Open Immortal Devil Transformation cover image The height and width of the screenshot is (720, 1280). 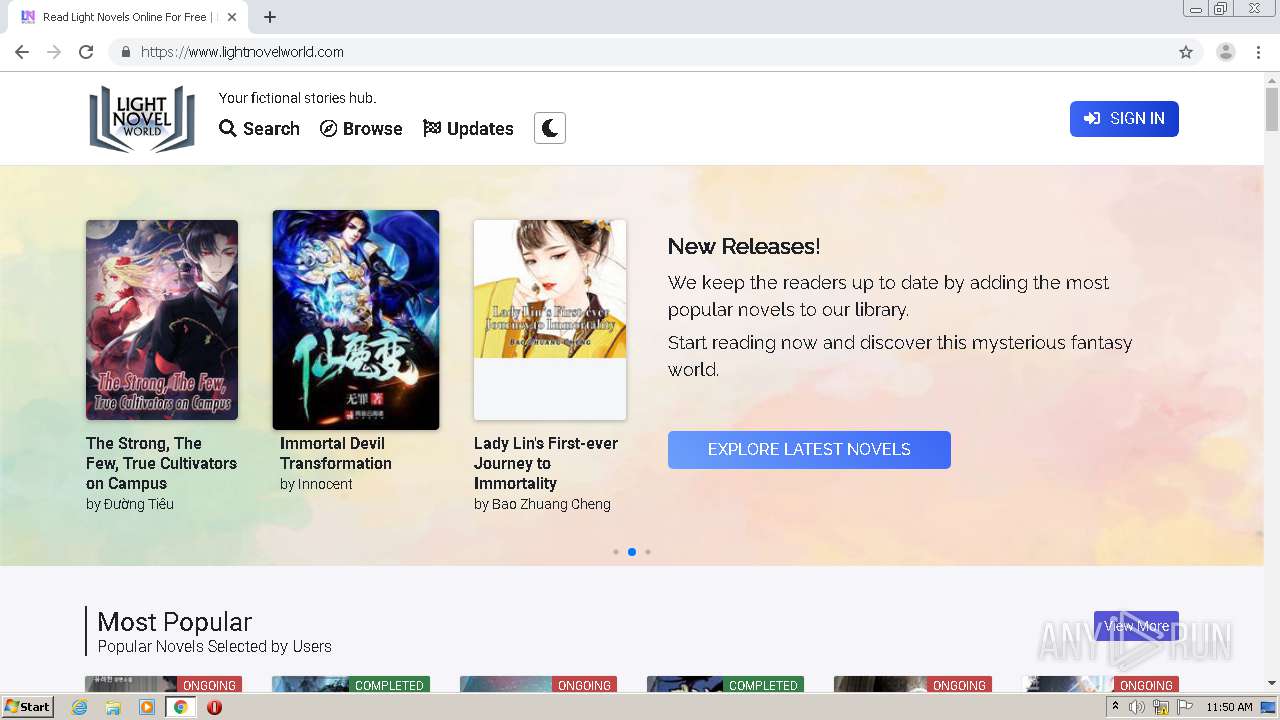(356, 320)
